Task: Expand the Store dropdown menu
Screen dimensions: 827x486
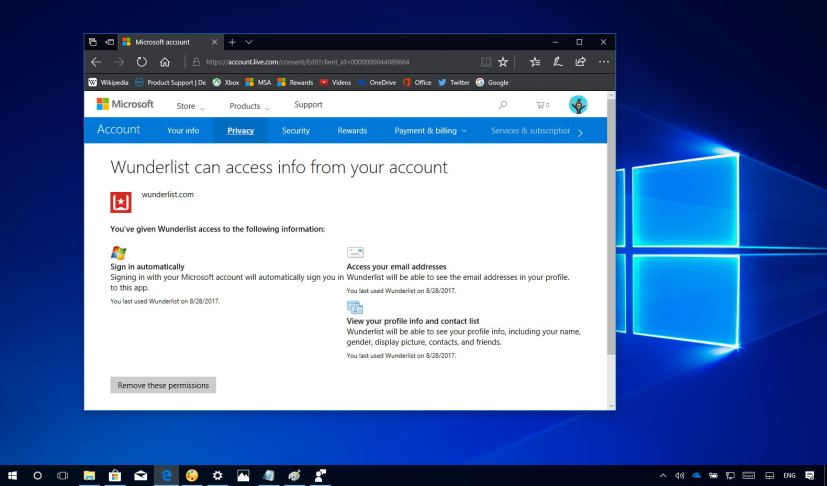Action: (190, 106)
